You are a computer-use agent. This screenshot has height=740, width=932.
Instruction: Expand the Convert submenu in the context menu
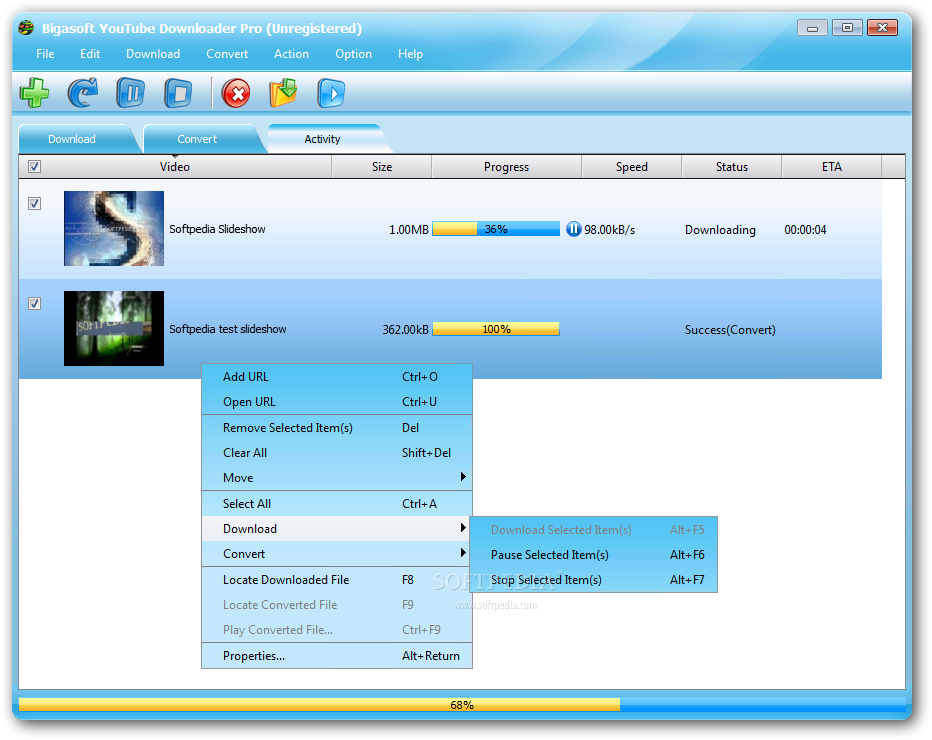click(x=336, y=553)
